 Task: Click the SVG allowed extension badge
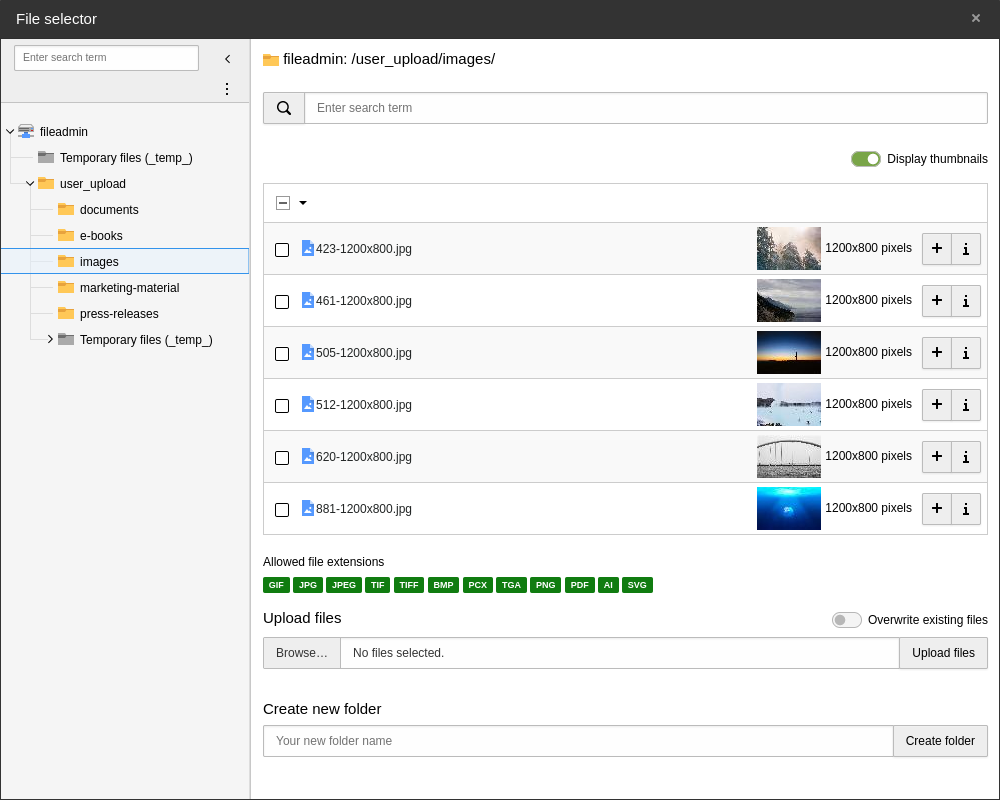(637, 585)
